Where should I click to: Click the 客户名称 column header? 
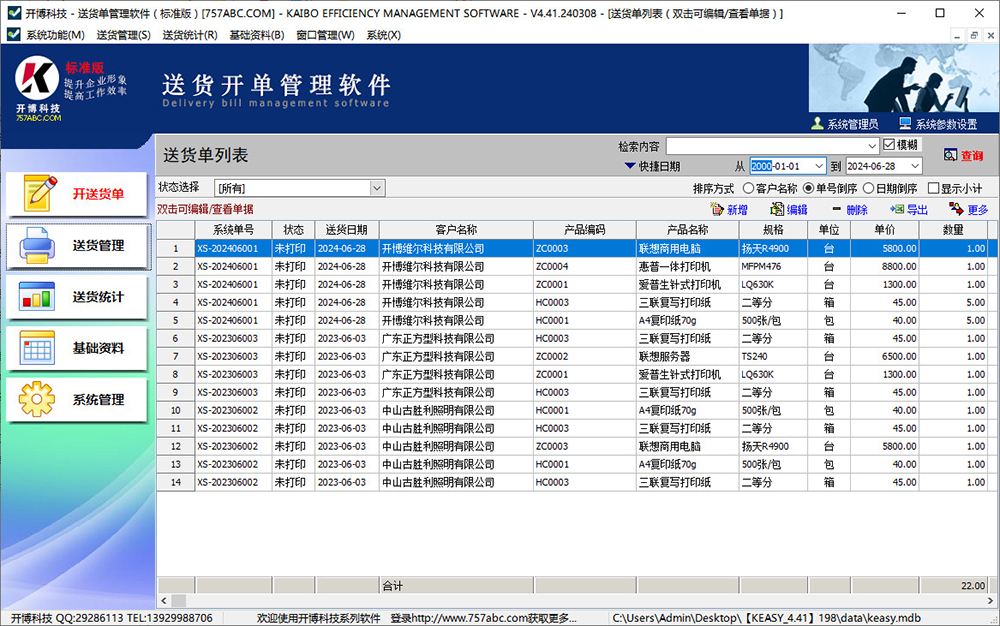click(456, 229)
